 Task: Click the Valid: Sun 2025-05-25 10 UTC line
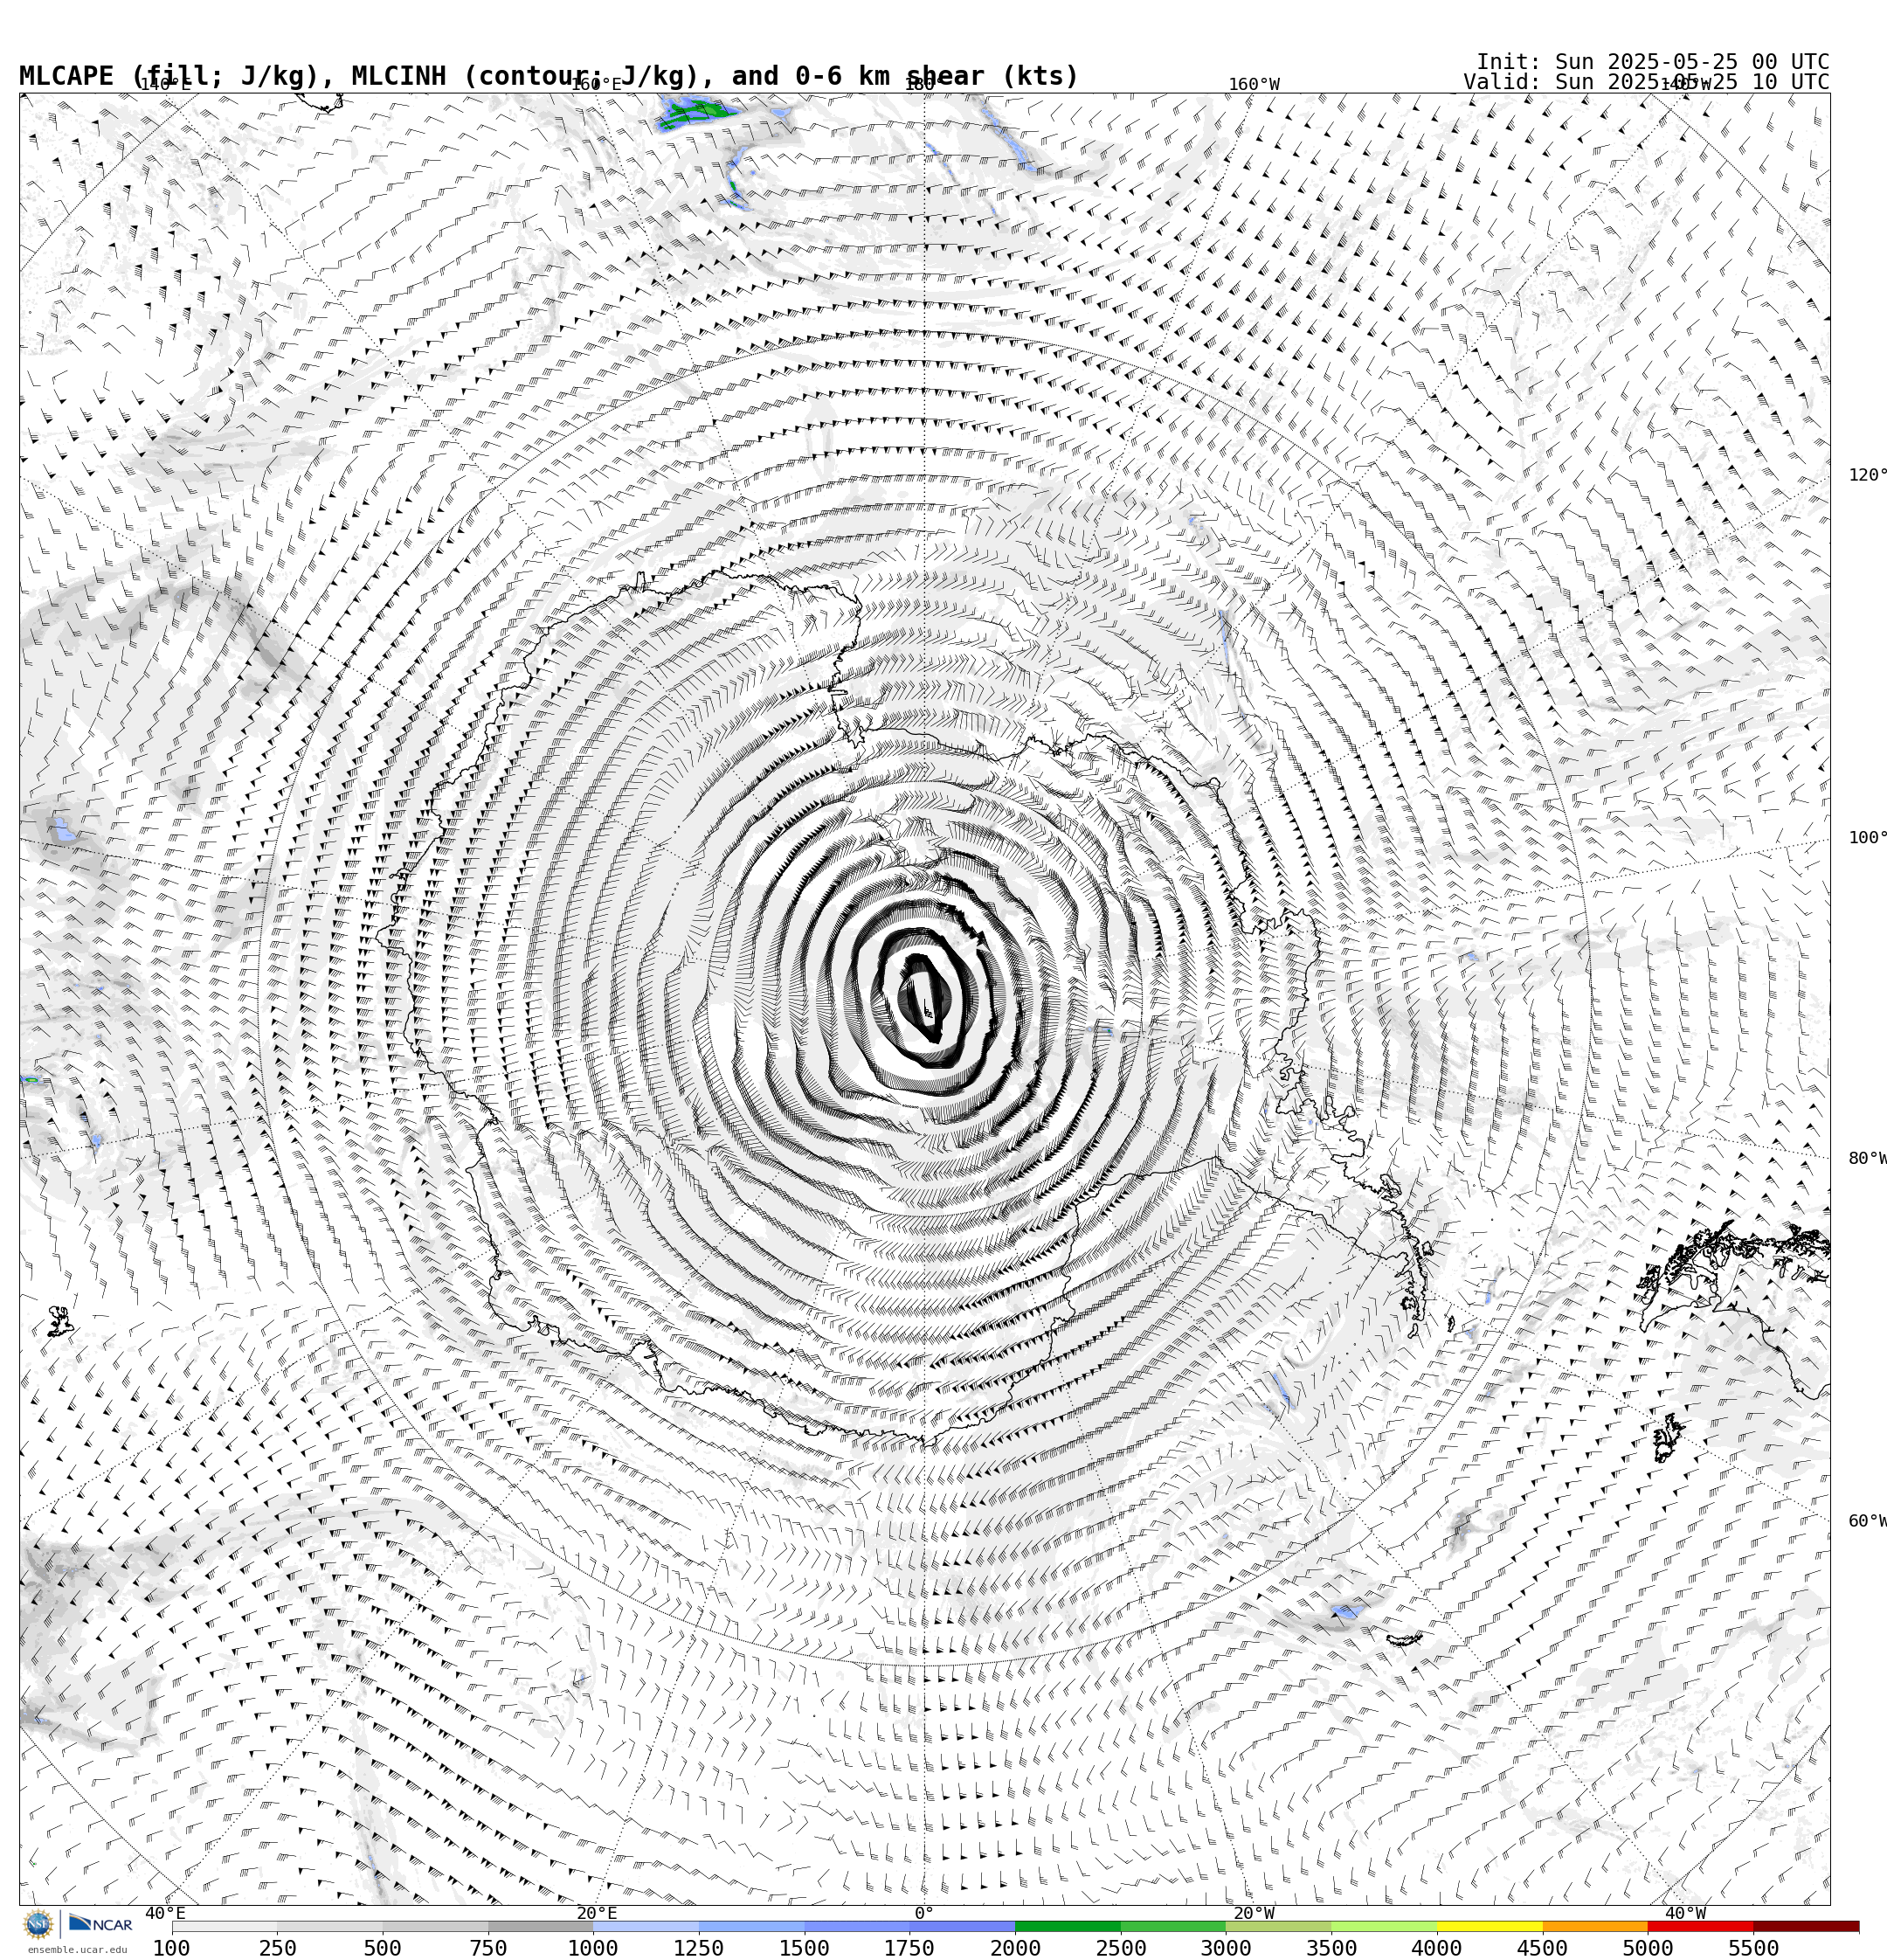1646,82
